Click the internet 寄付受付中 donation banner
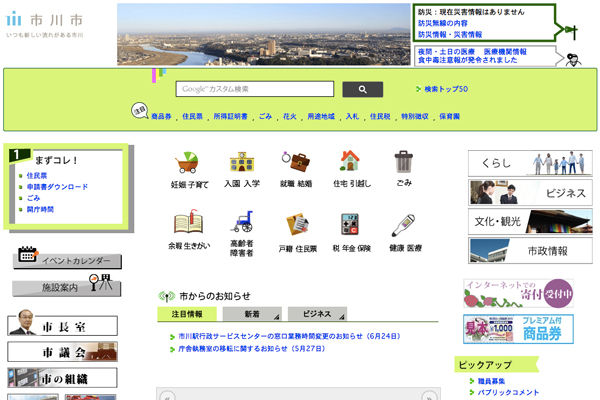600x400 pixels. tap(518, 293)
